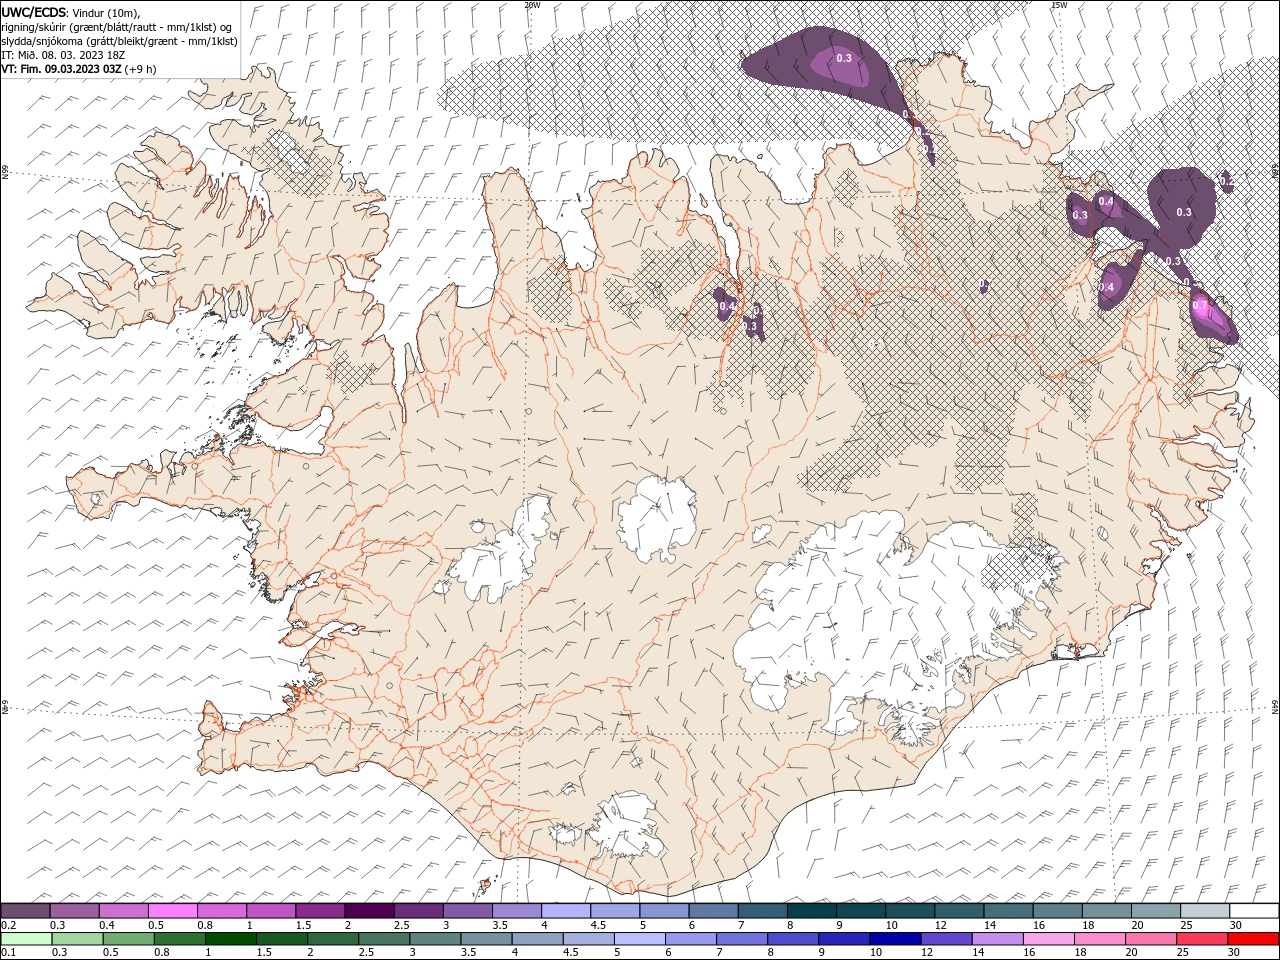
Task: Select the 12–14 slate teal snow swatch
Action: click(x=958, y=910)
